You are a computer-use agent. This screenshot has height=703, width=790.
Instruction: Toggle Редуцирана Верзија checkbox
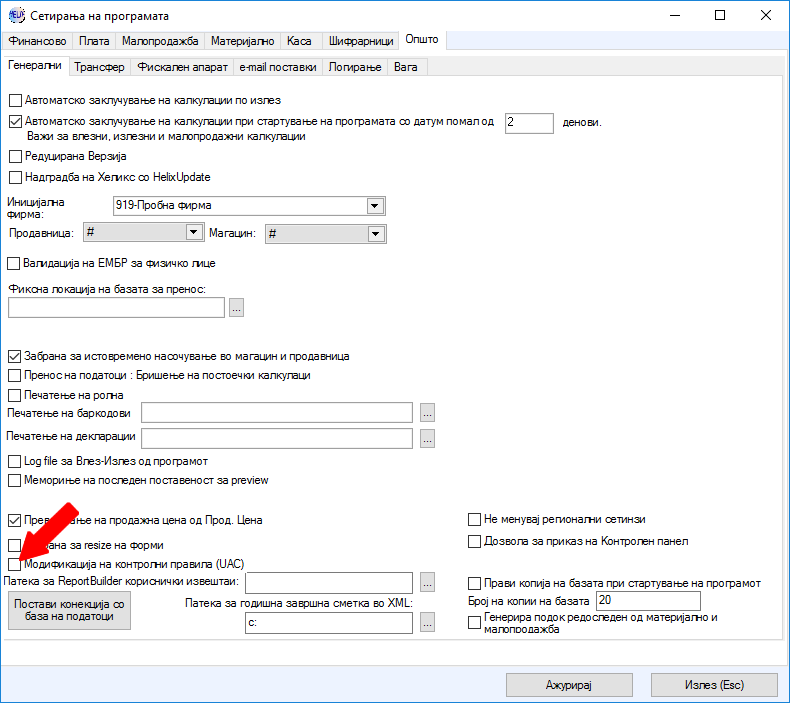(x=16, y=156)
